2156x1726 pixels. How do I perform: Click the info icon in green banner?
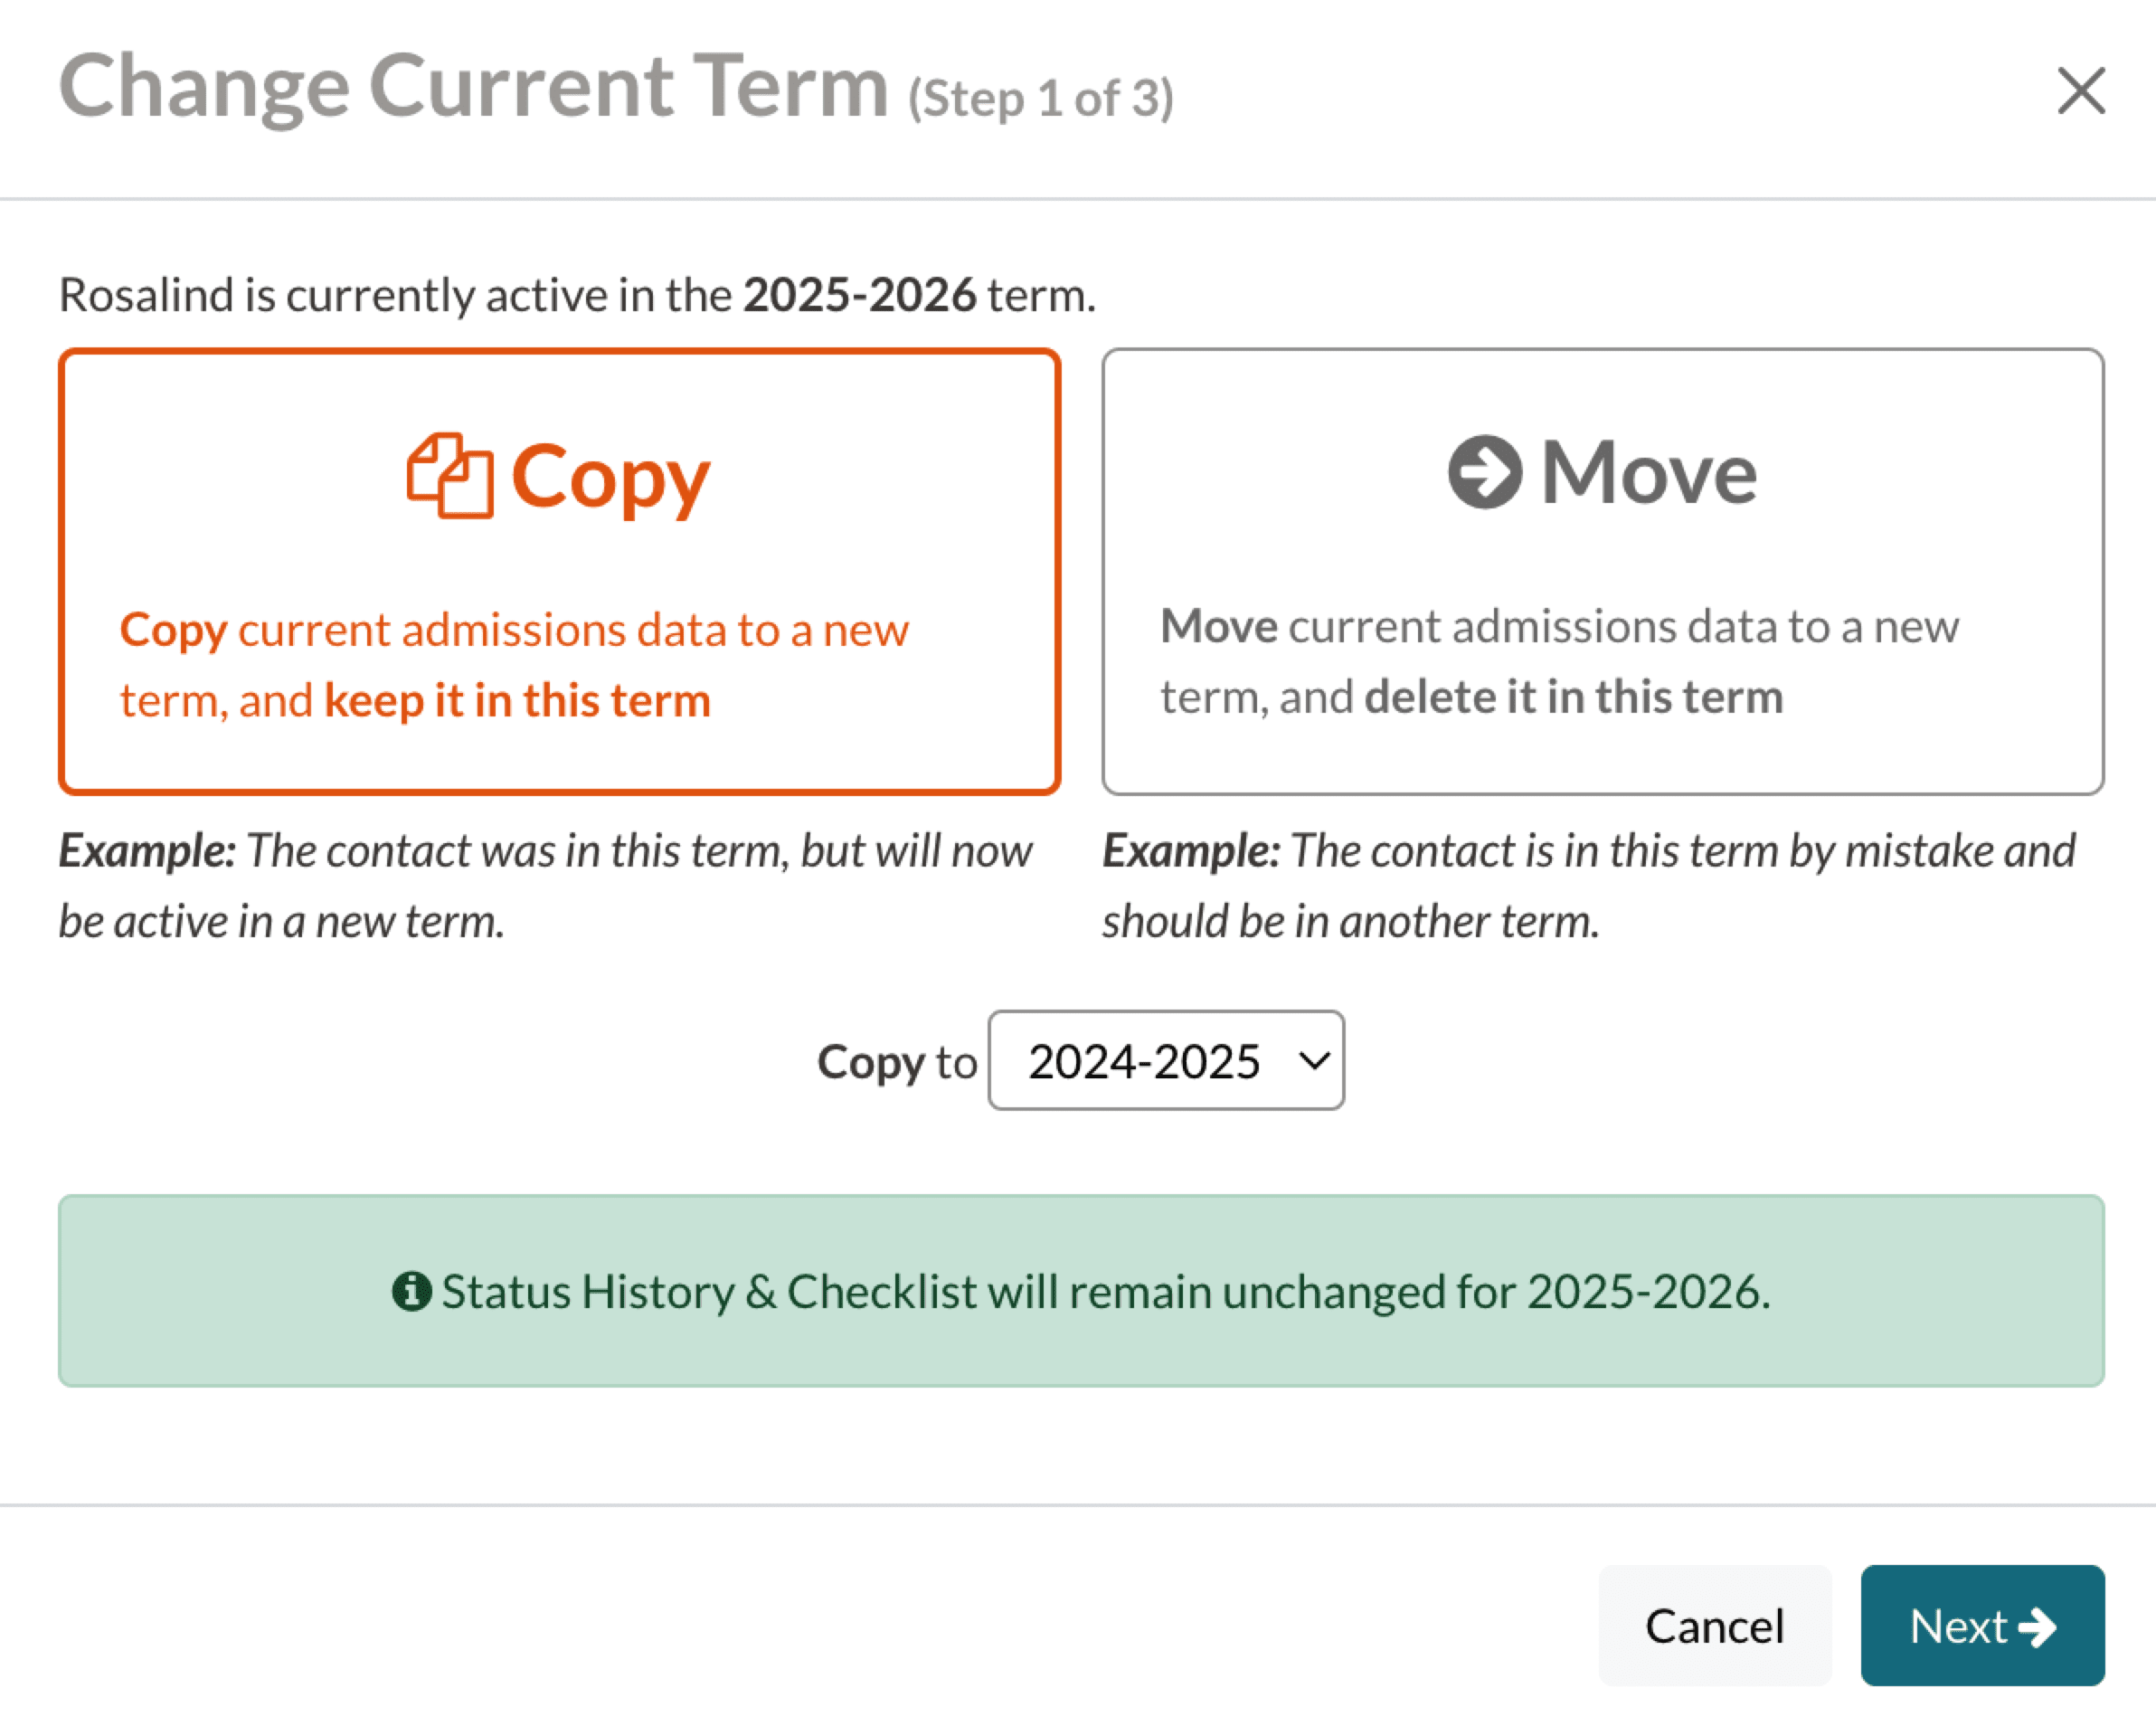[411, 1291]
